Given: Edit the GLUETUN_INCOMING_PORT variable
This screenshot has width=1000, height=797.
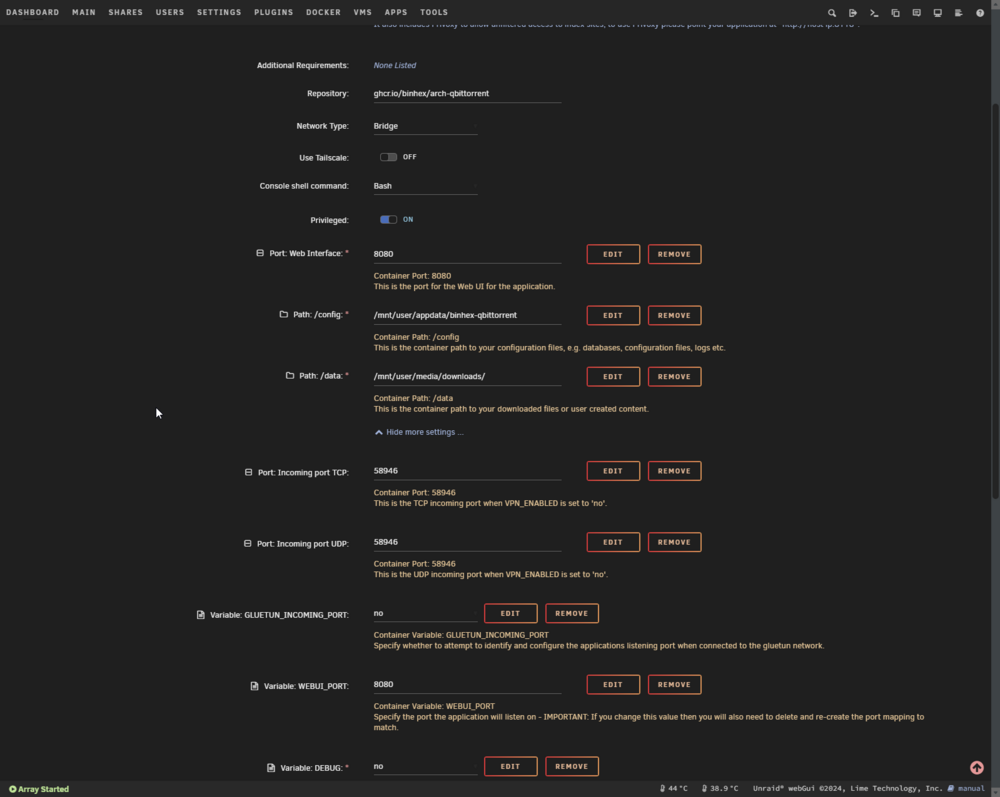Looking at the screenshot, I should tap(510, 613).
